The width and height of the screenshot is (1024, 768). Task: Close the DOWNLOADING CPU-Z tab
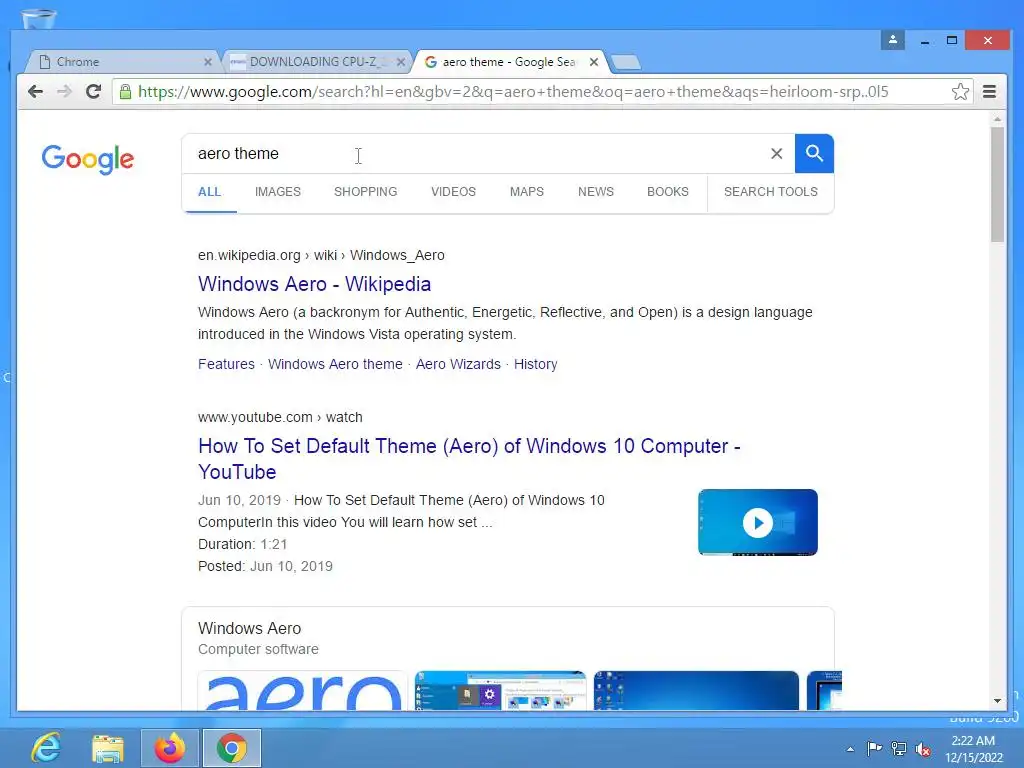pos(401,62)
